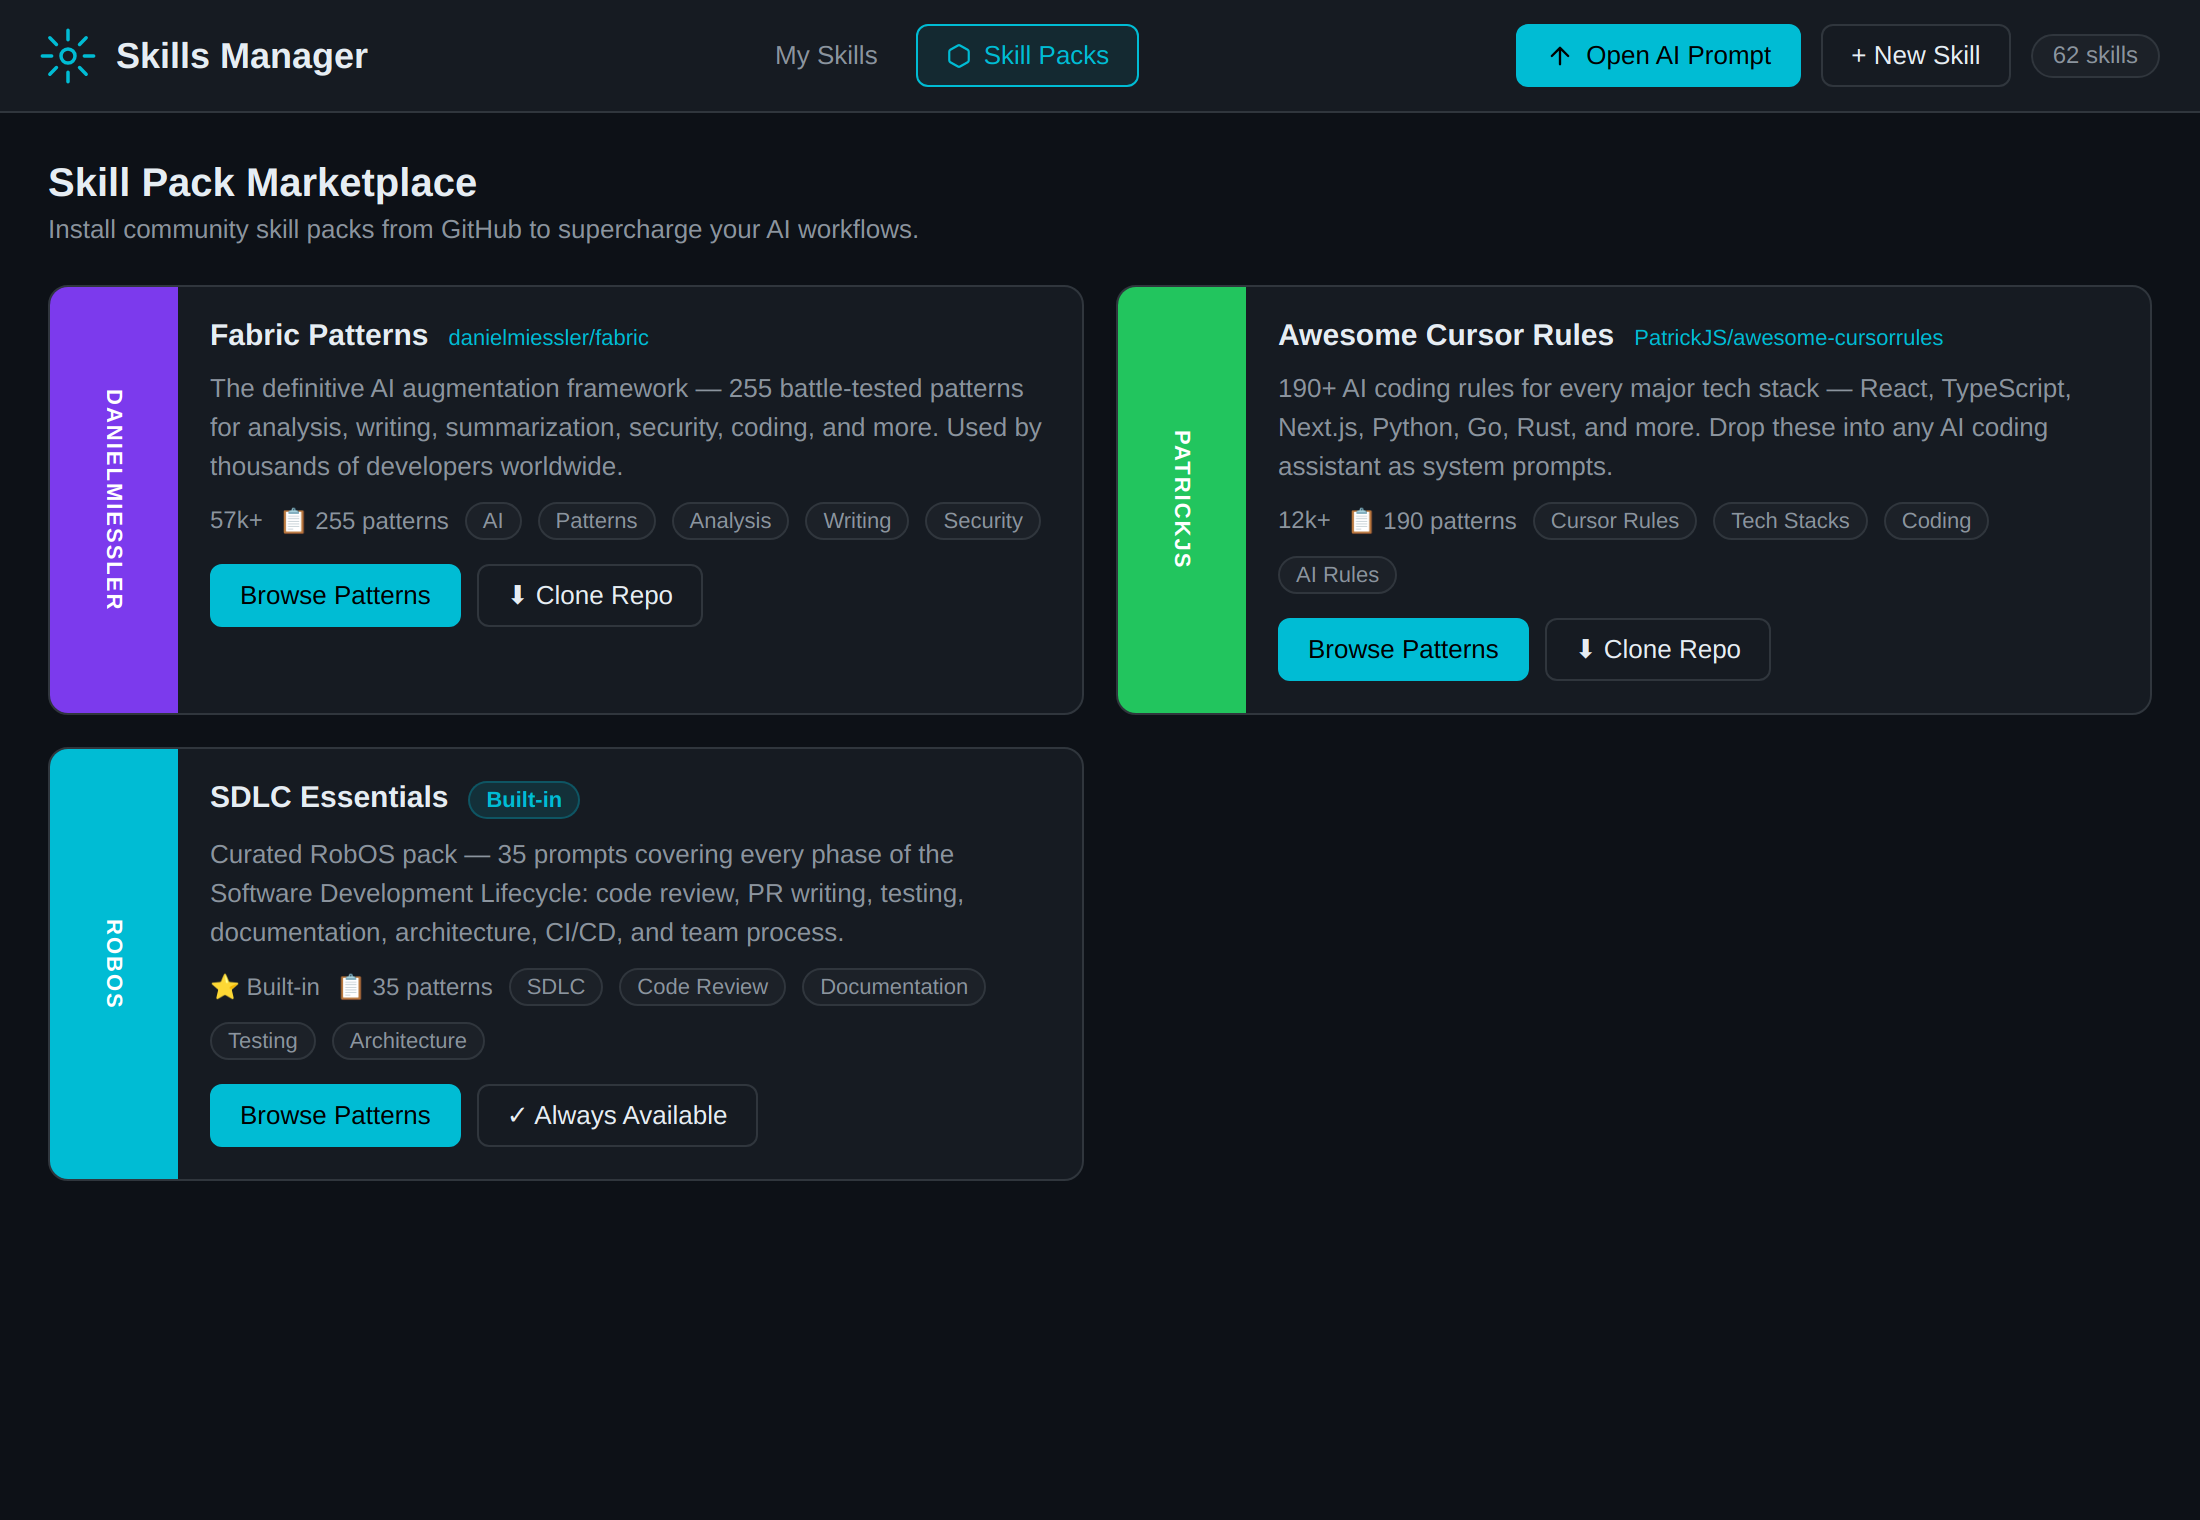
Task: Create a new skill with + New Skill
Action: point(1915,56)
